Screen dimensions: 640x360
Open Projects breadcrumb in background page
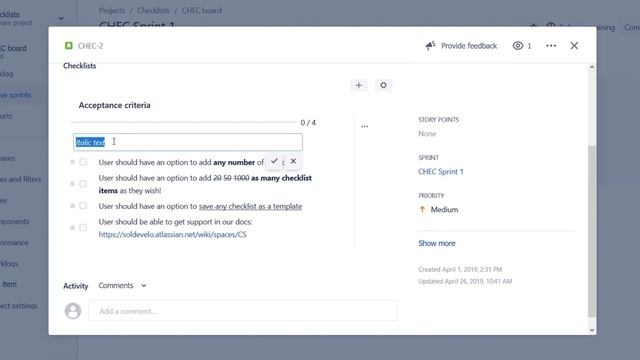click(x=112, y=11)
